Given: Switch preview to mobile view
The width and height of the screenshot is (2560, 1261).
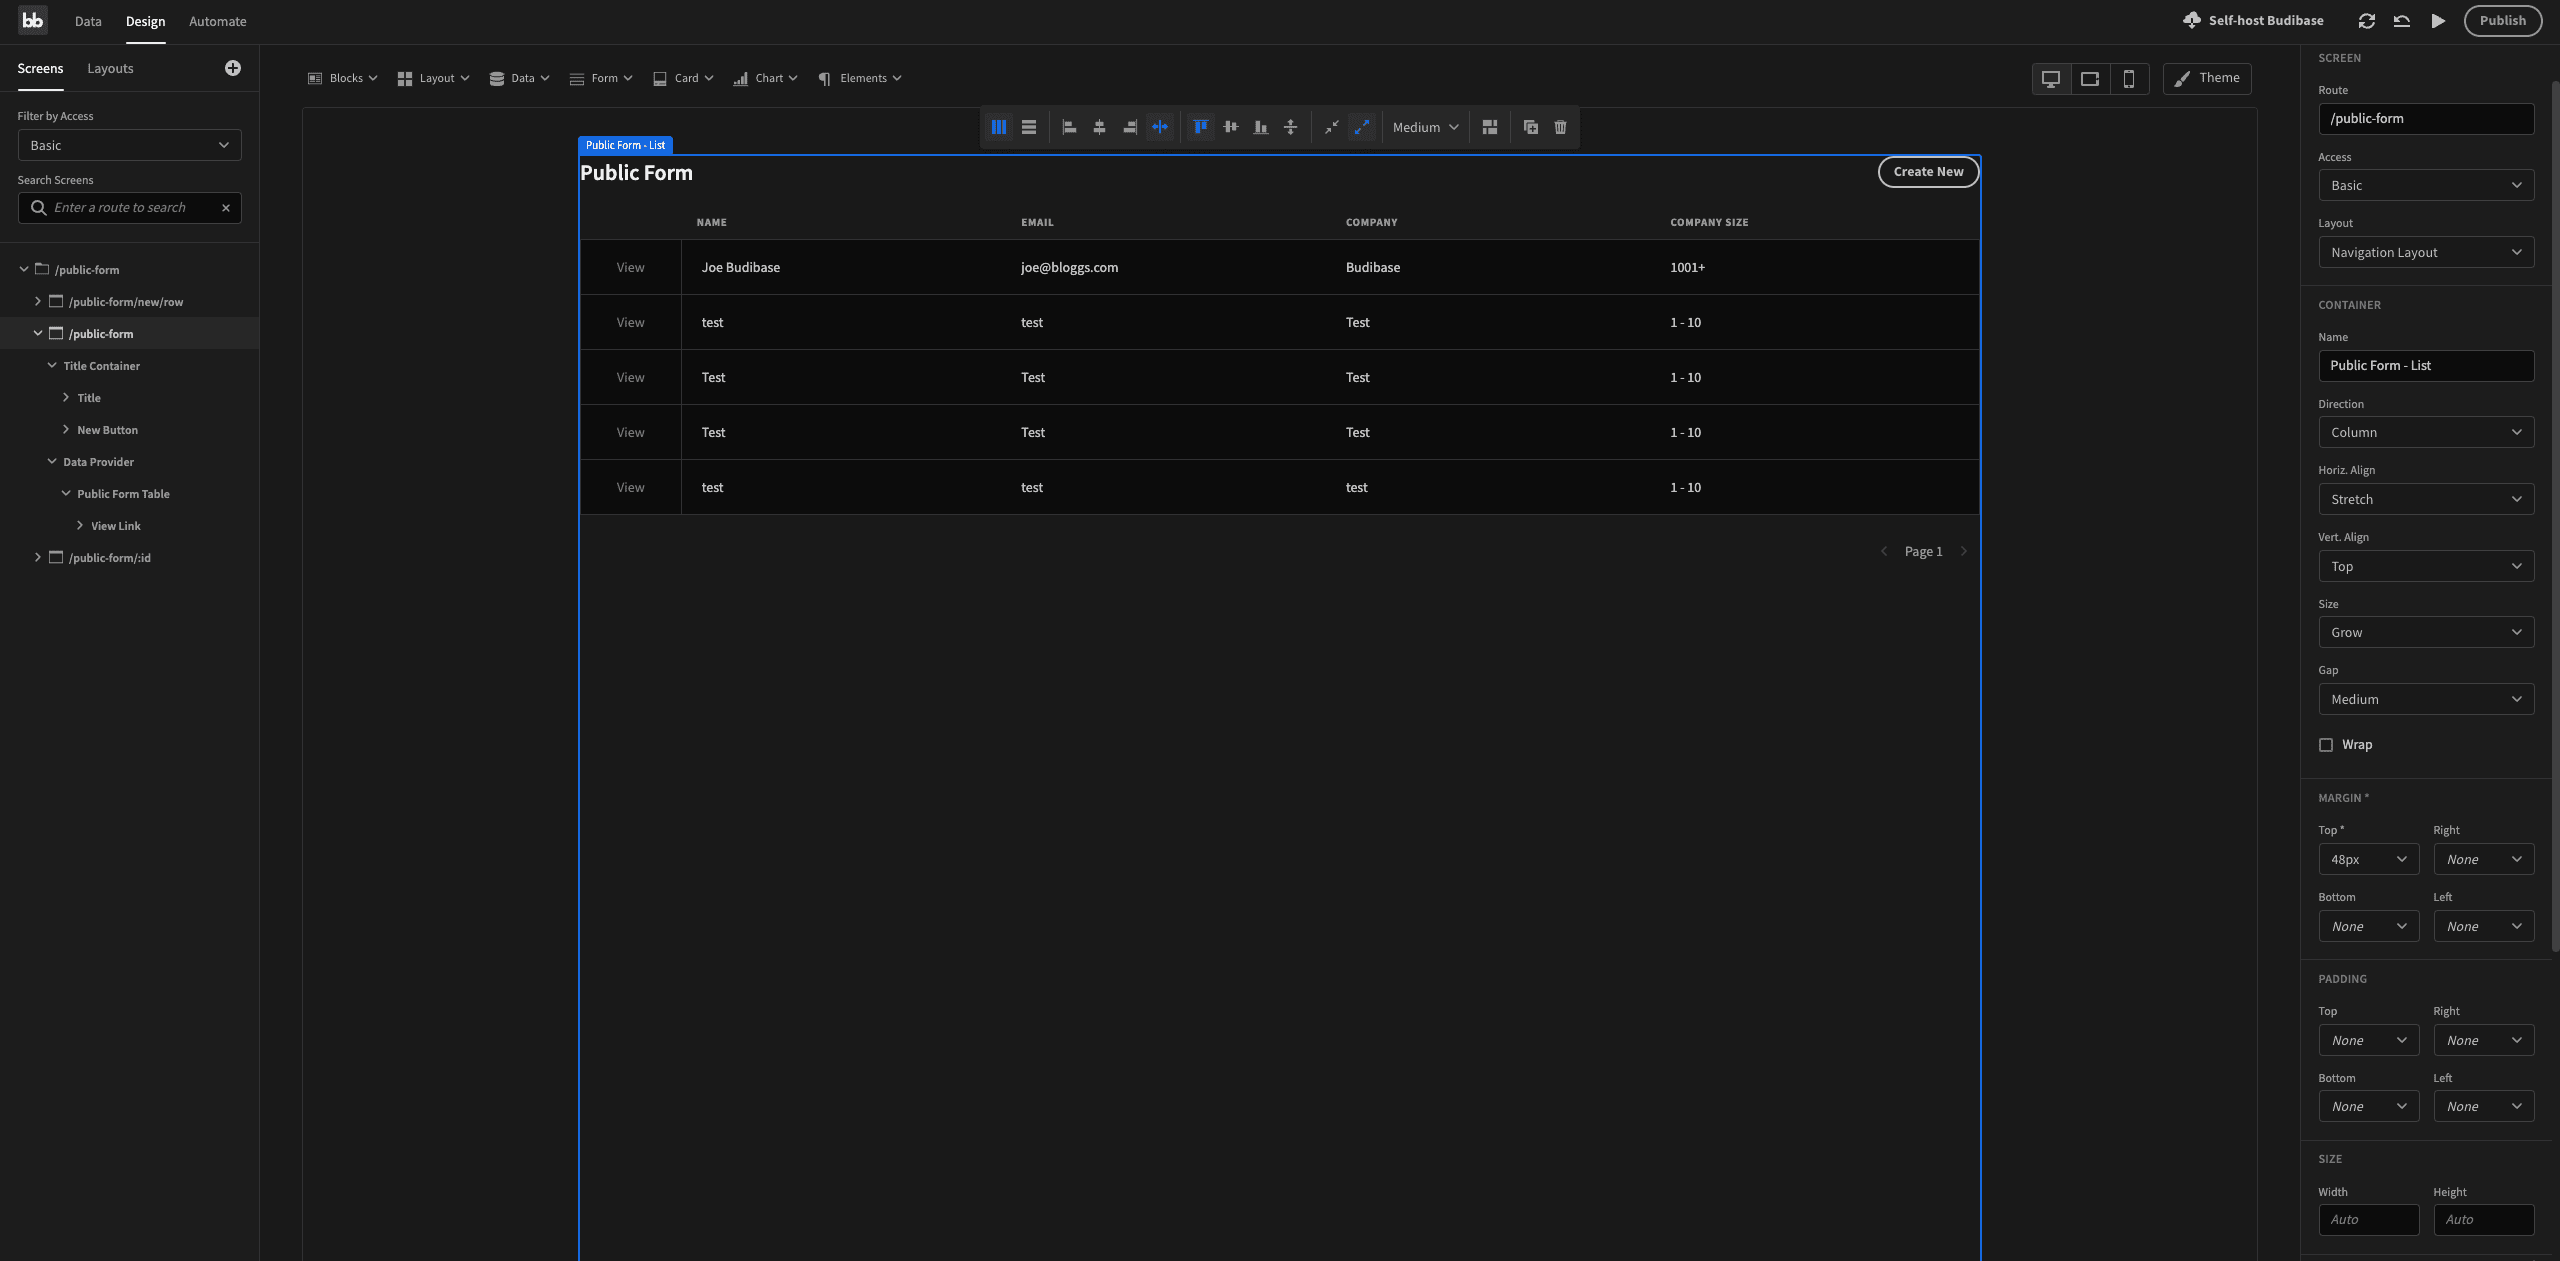Looking at the screenshot, I should point(2129,79).
